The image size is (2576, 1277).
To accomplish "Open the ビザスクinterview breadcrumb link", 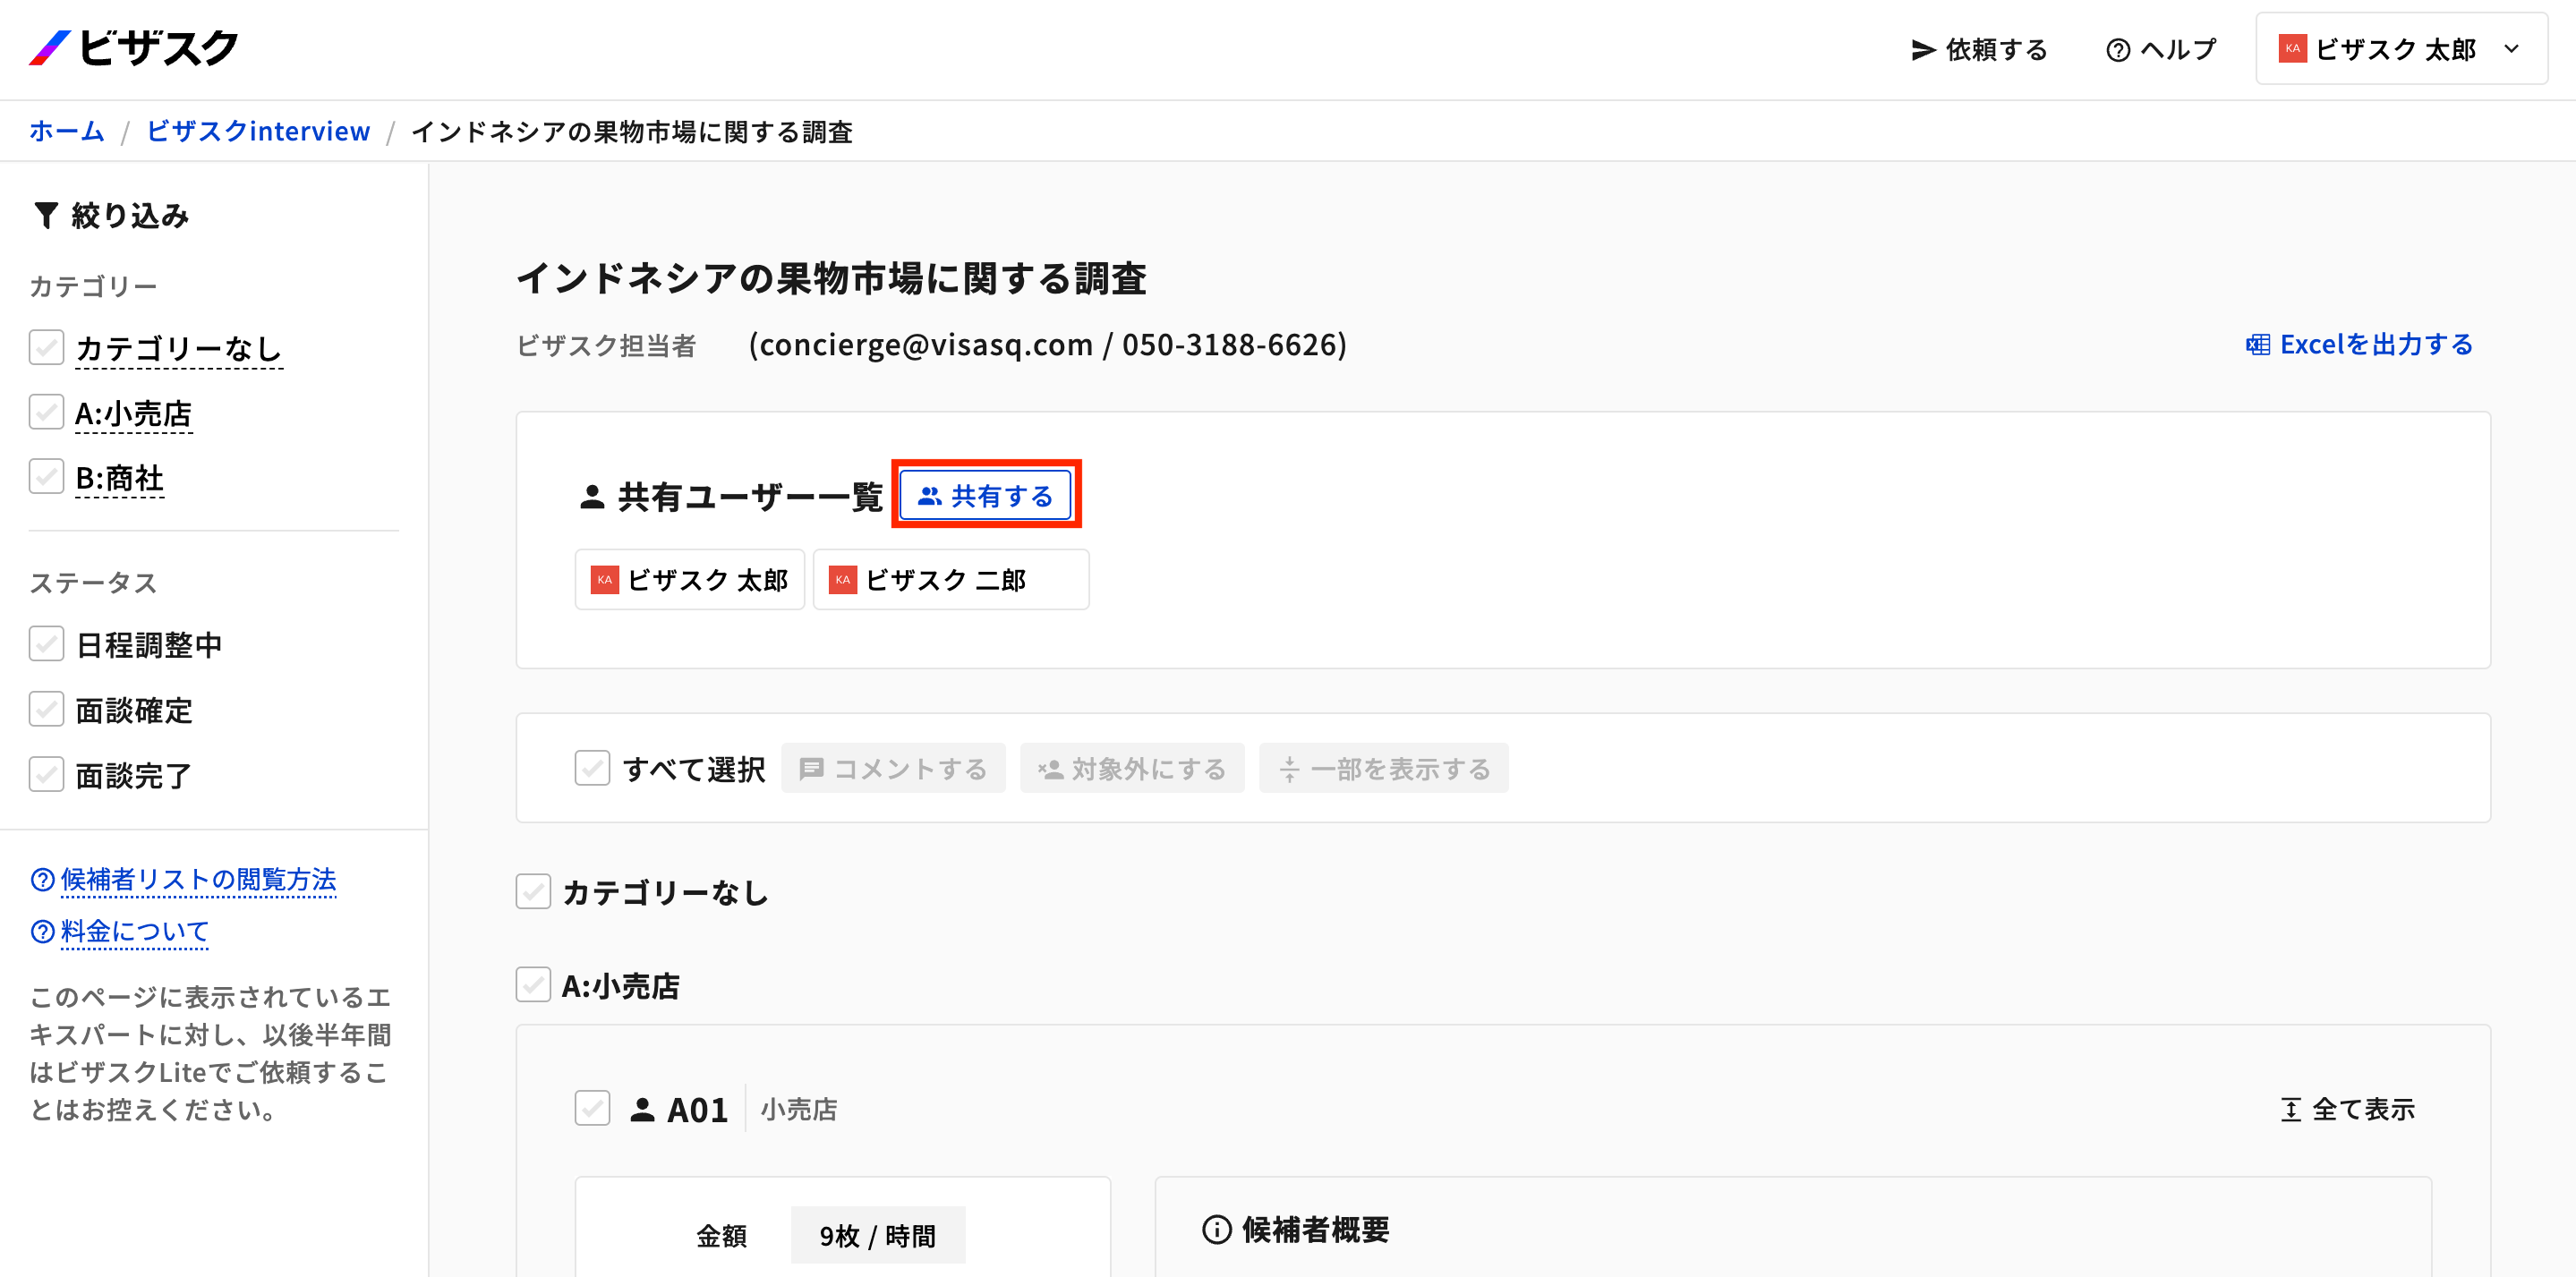I will click(258, 131).
